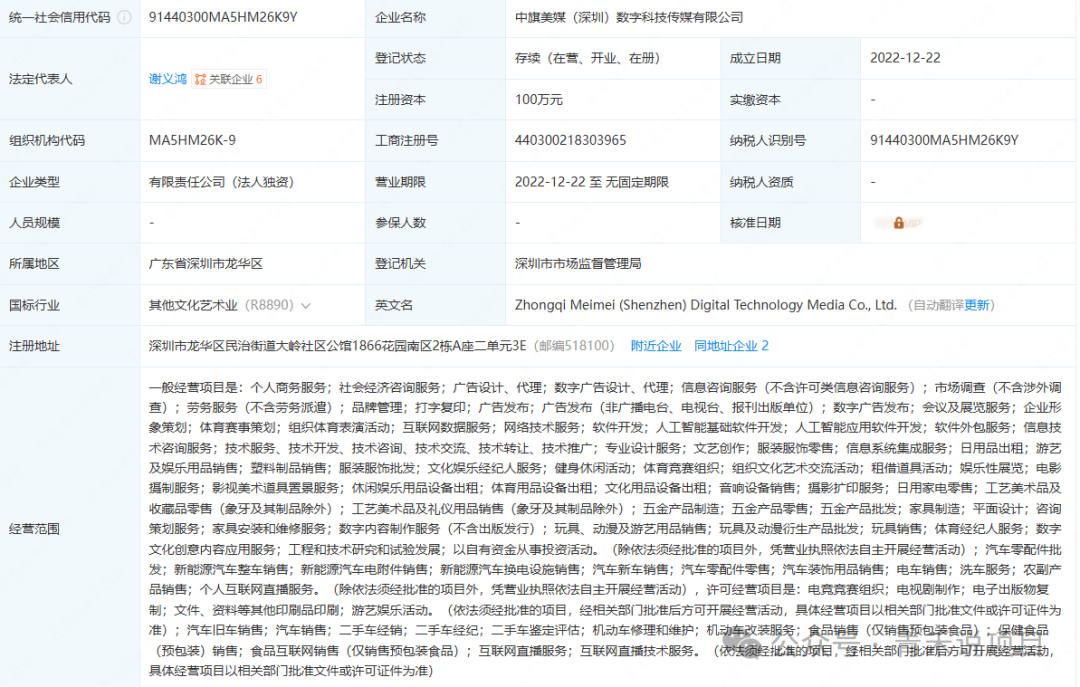Click the 成立日期 value 2022-12-22
This screenshot has width=1080, height=687.
(x=907, y=59)
